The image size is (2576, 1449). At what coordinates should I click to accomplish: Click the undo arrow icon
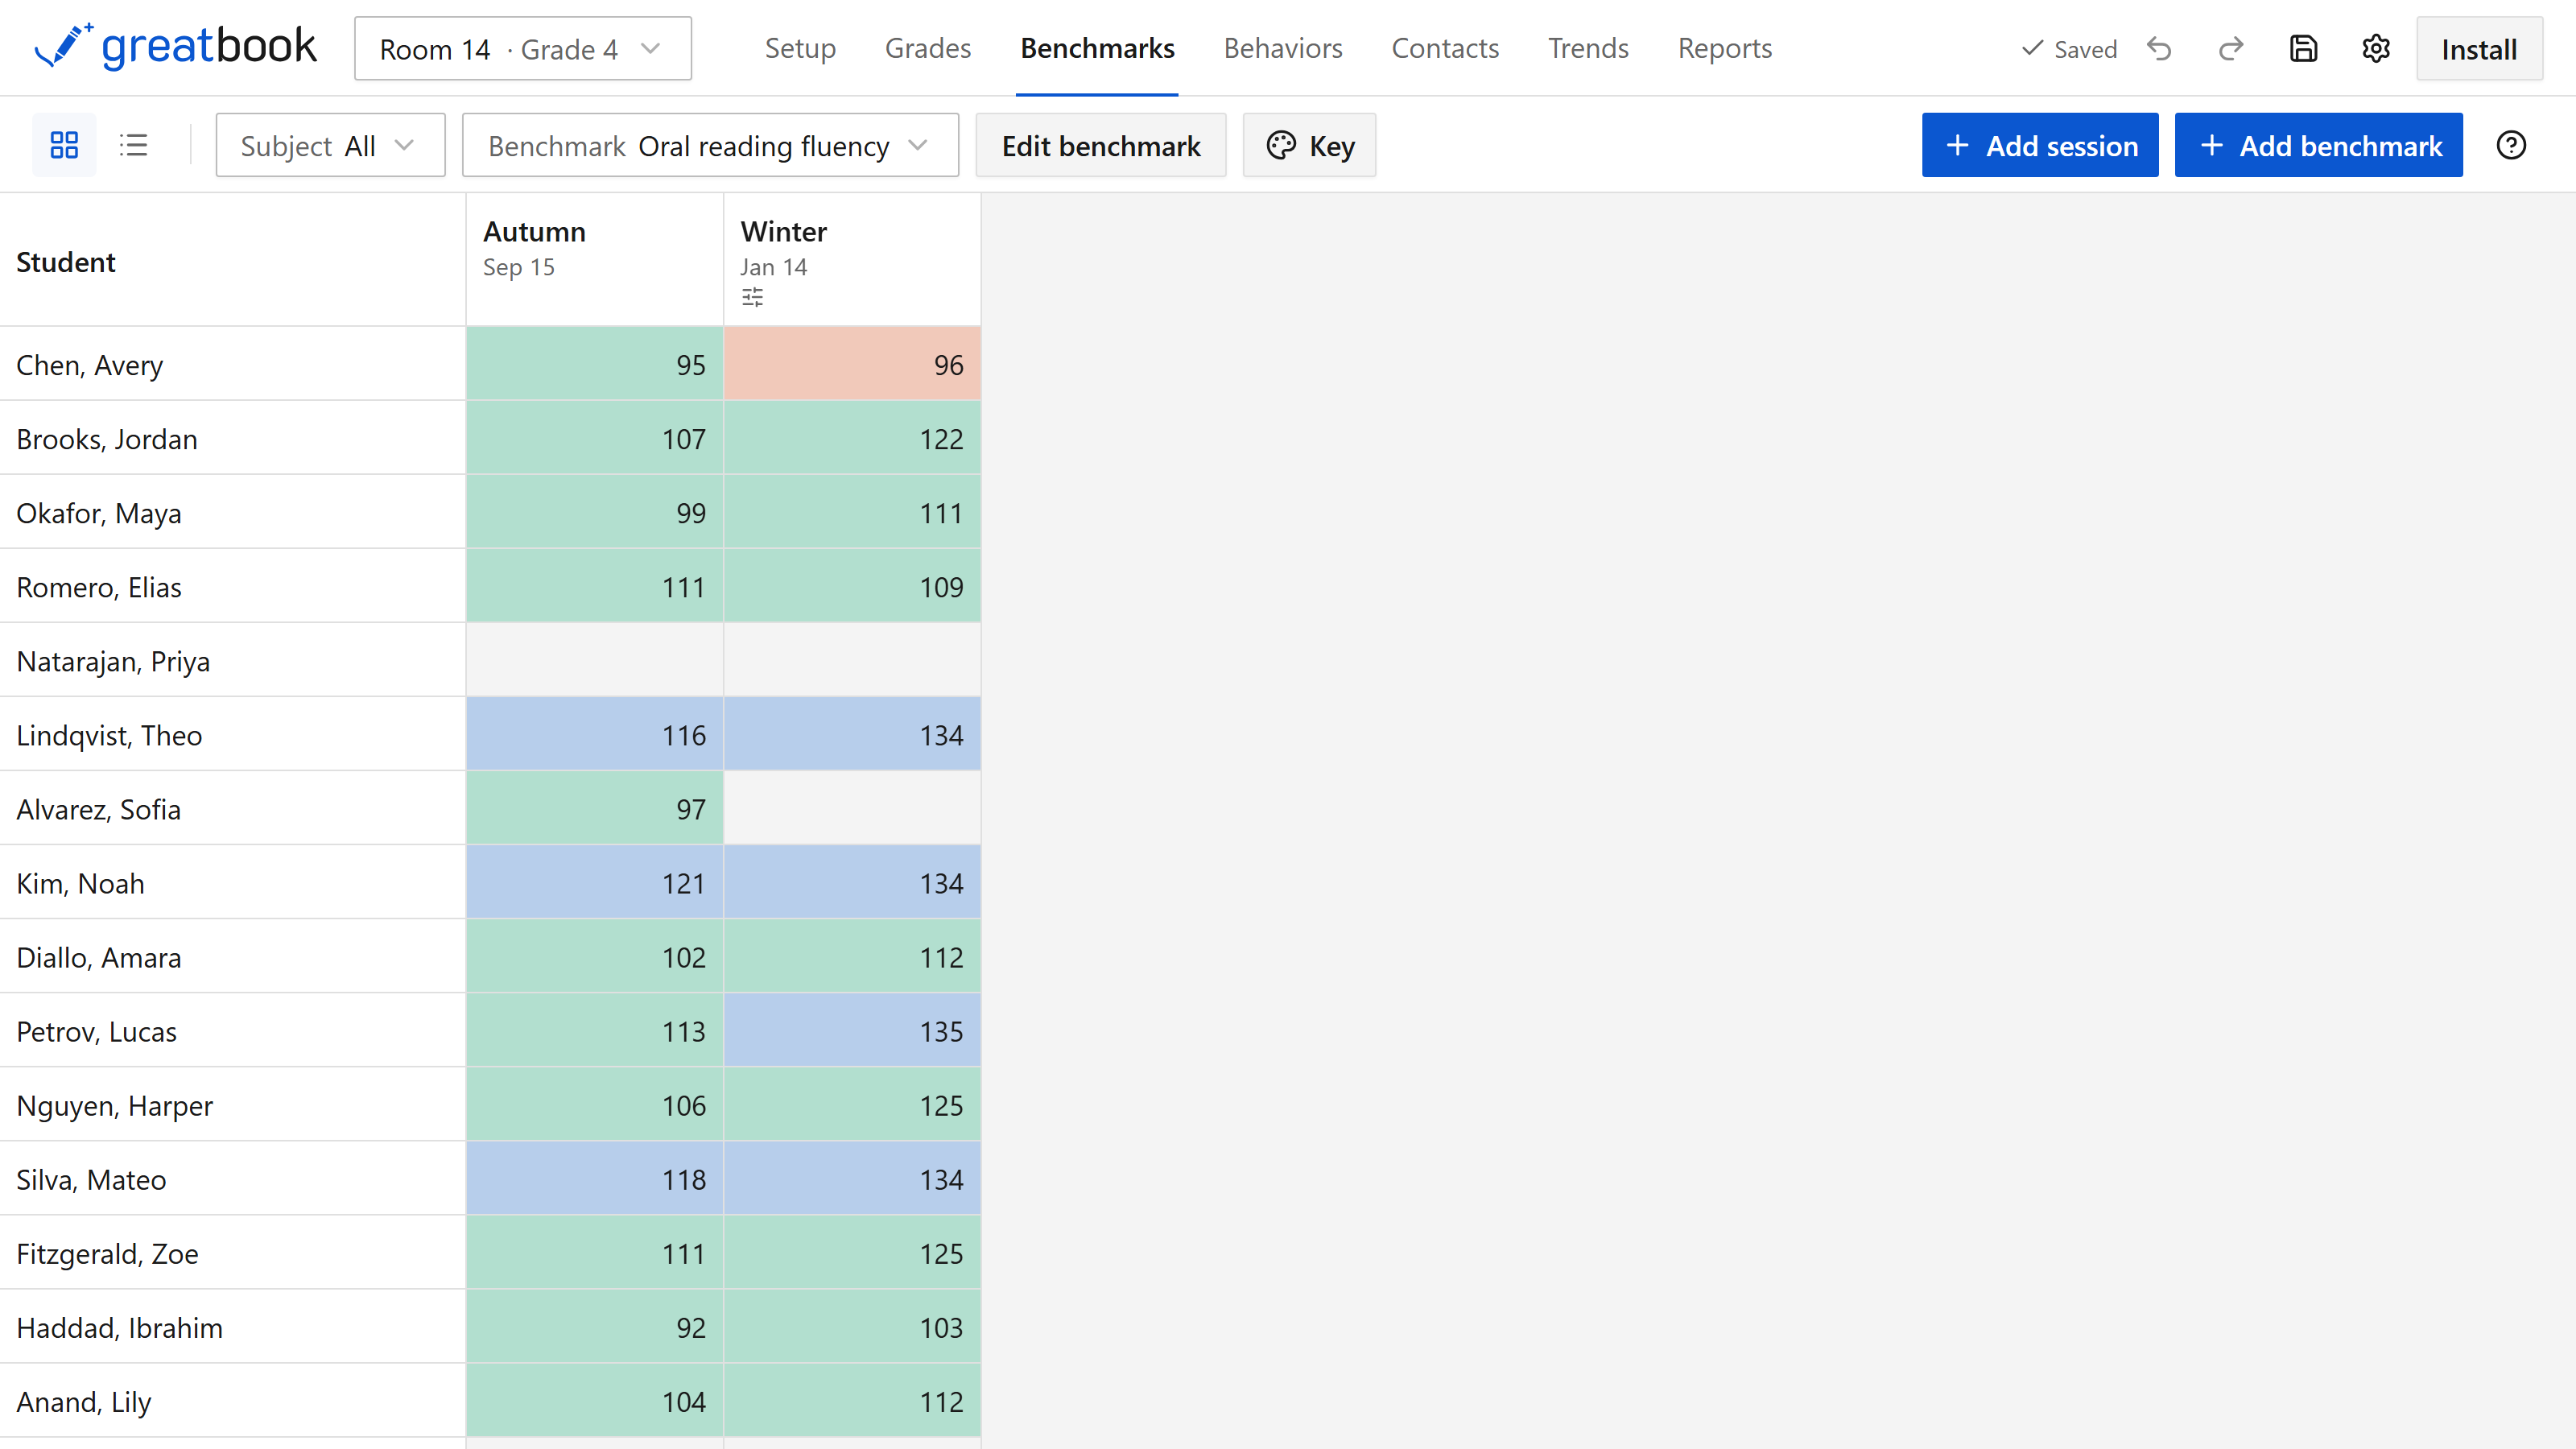click(2159, 49)
